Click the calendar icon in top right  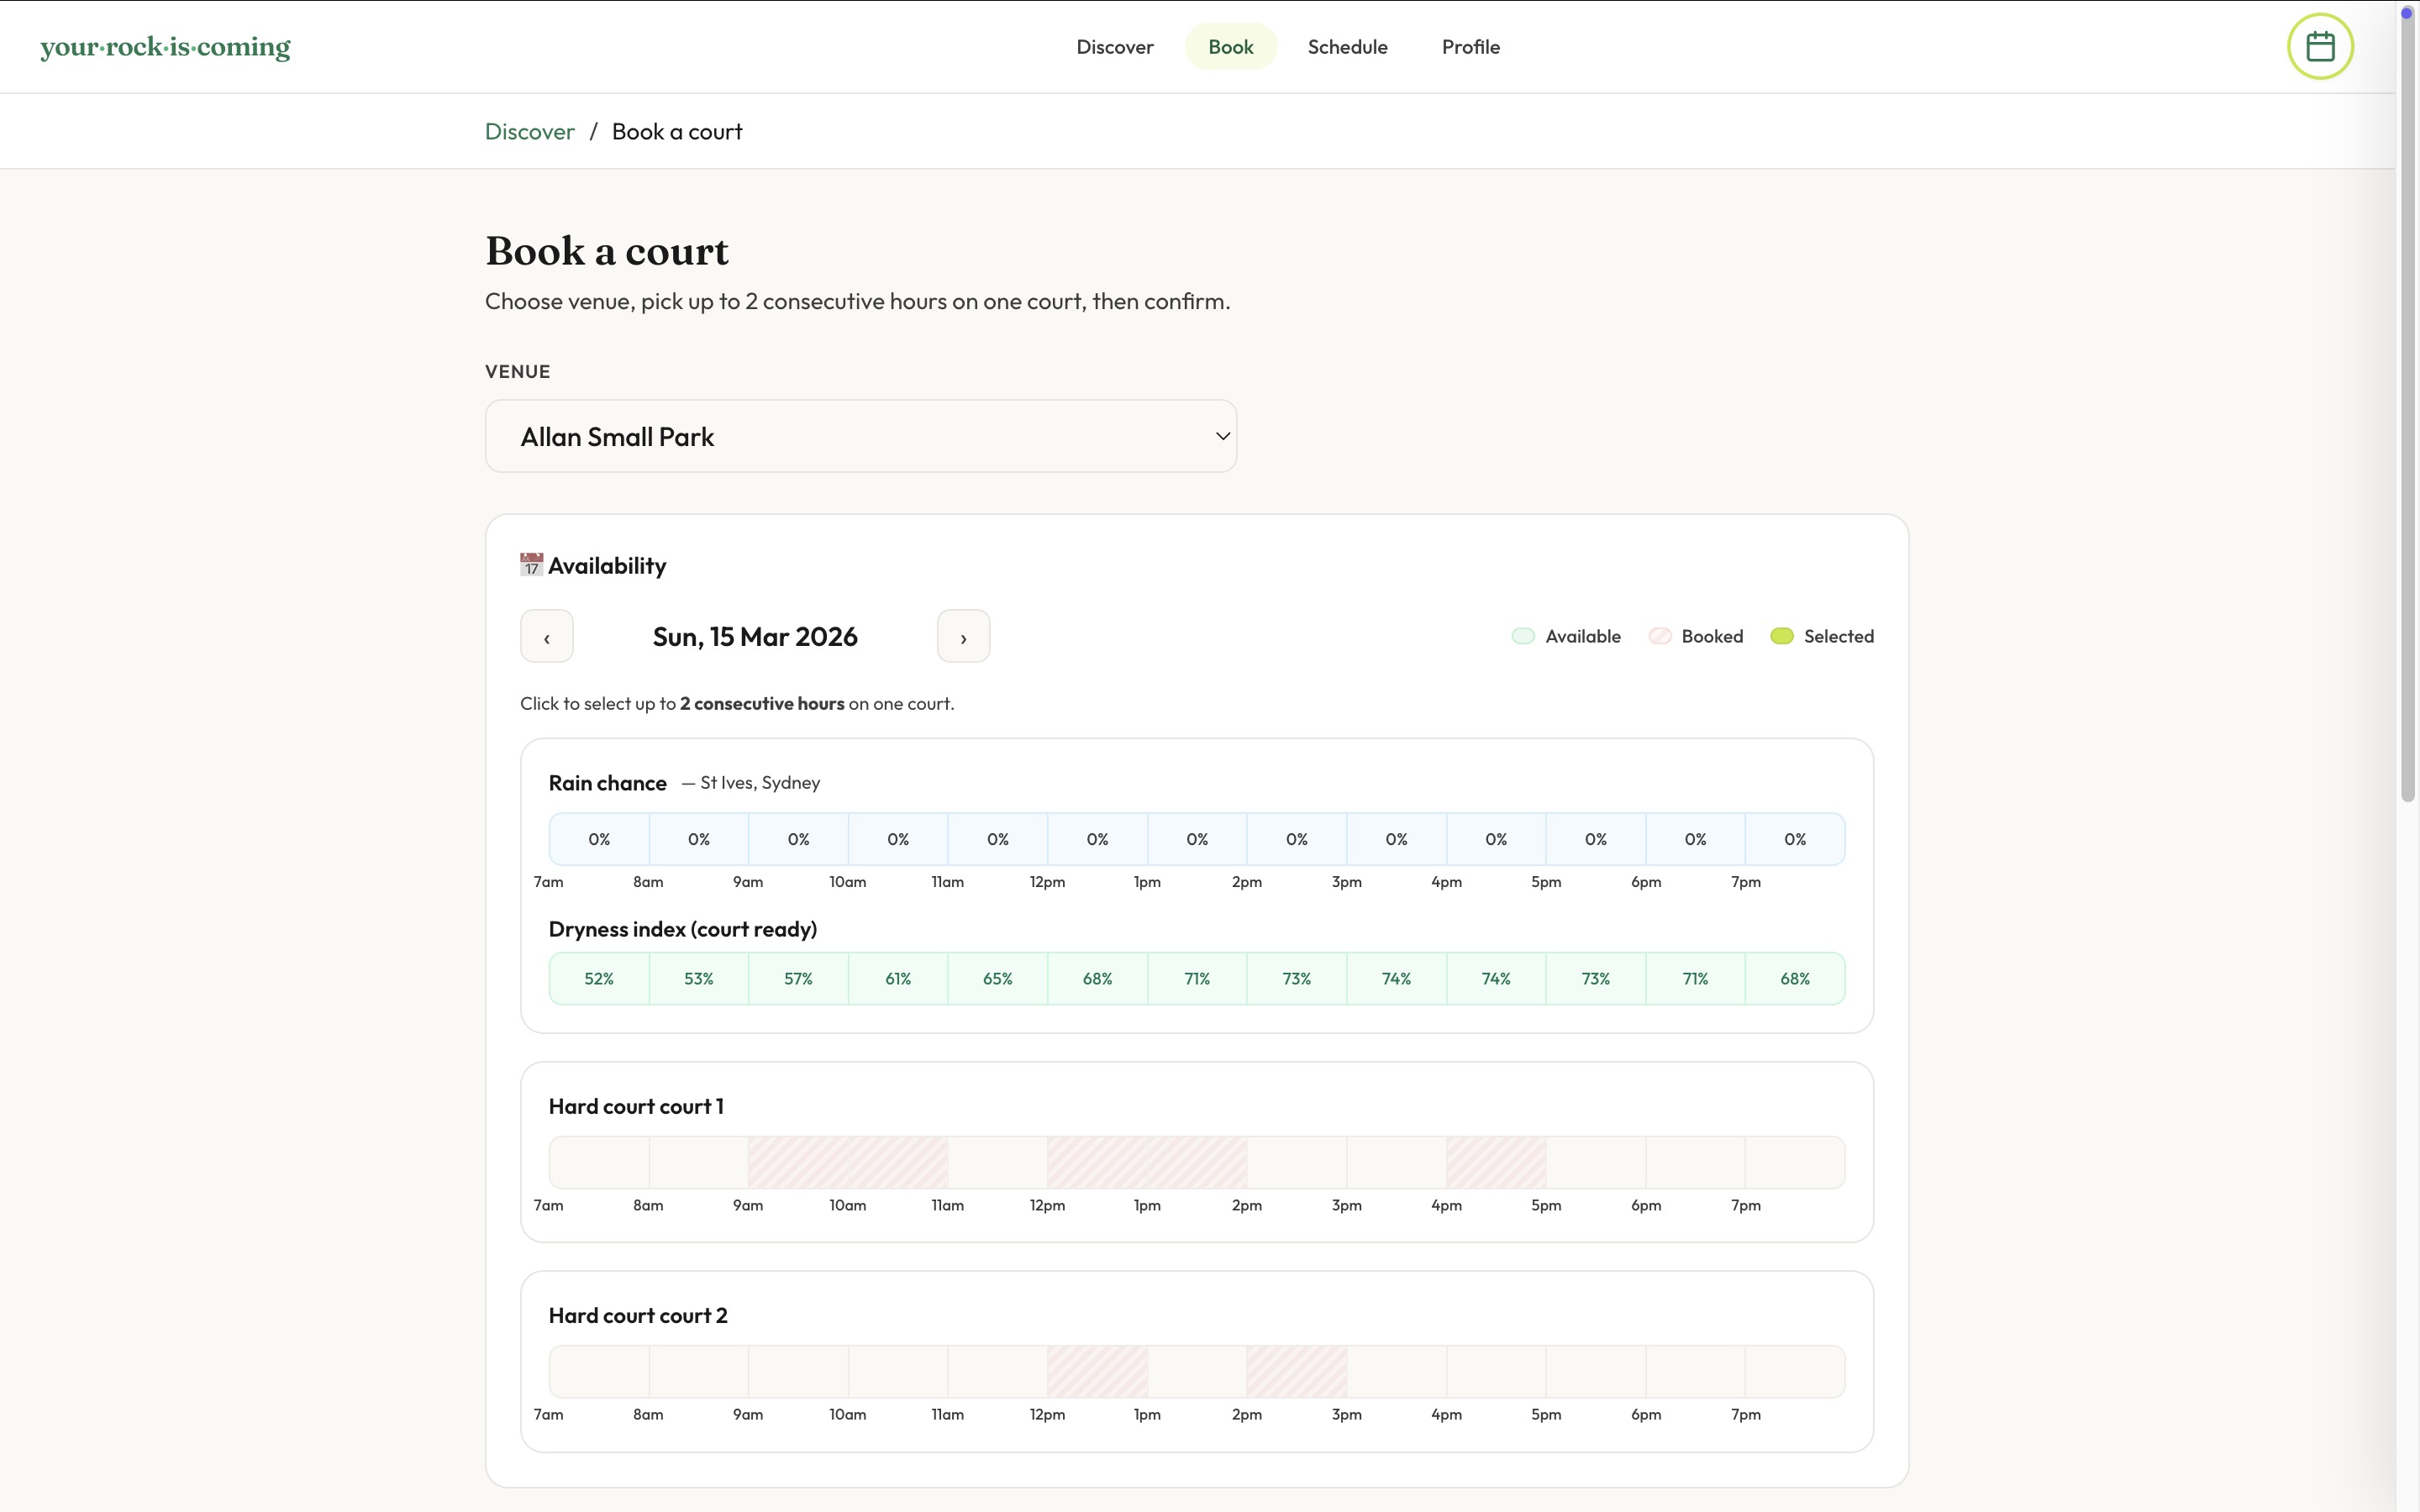(2320, 47)
